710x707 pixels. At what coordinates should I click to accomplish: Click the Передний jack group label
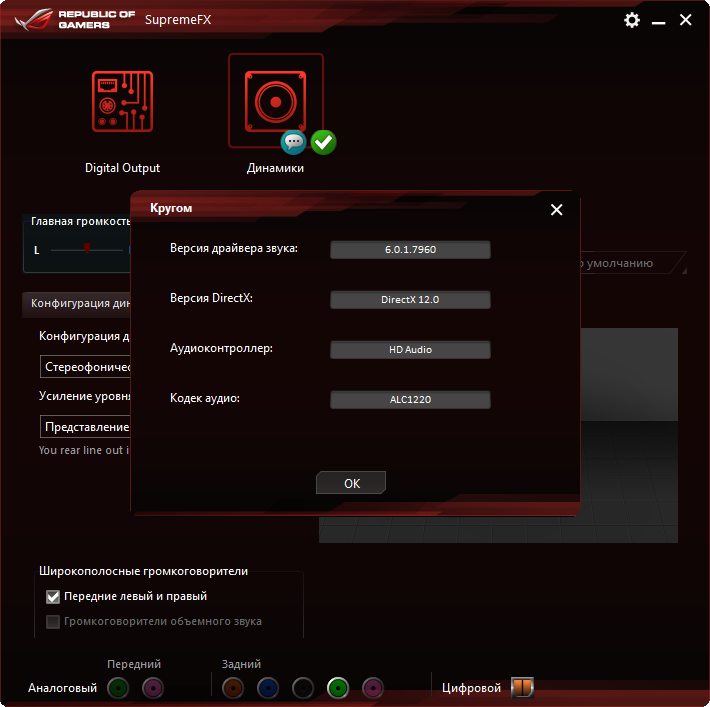134,664
